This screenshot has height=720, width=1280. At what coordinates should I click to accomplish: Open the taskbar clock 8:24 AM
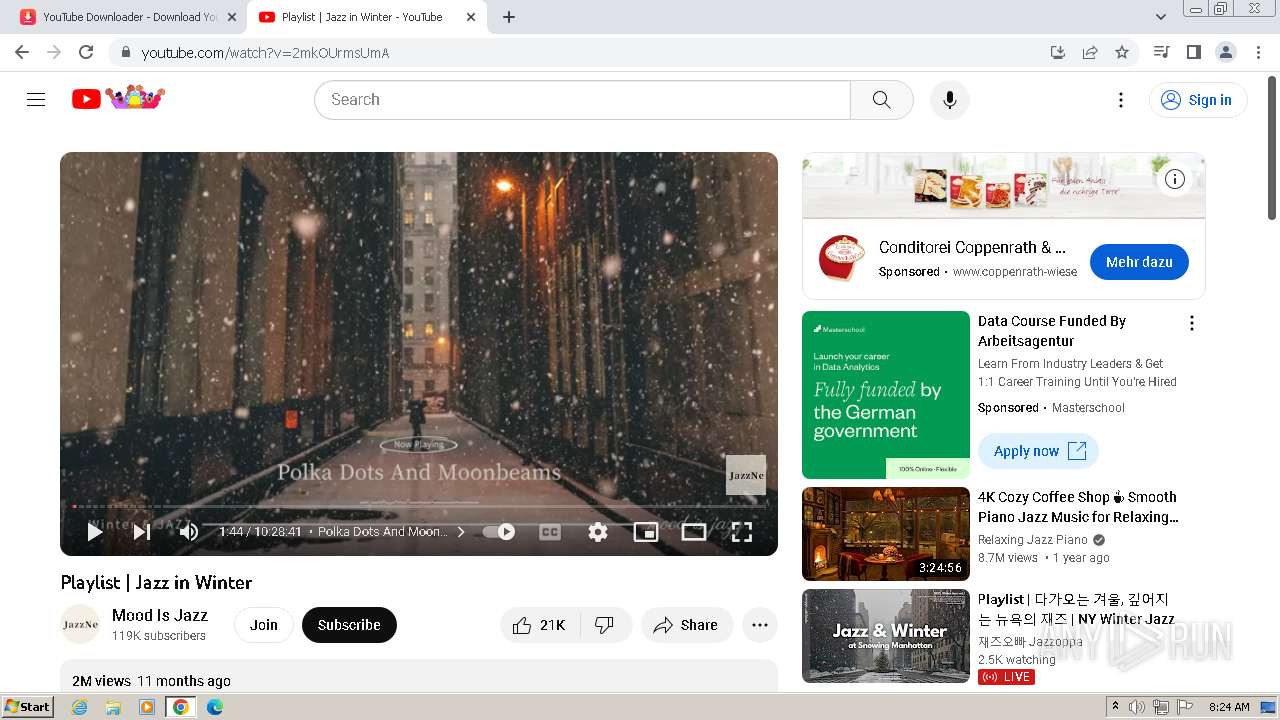click(x=1229, y=707)
